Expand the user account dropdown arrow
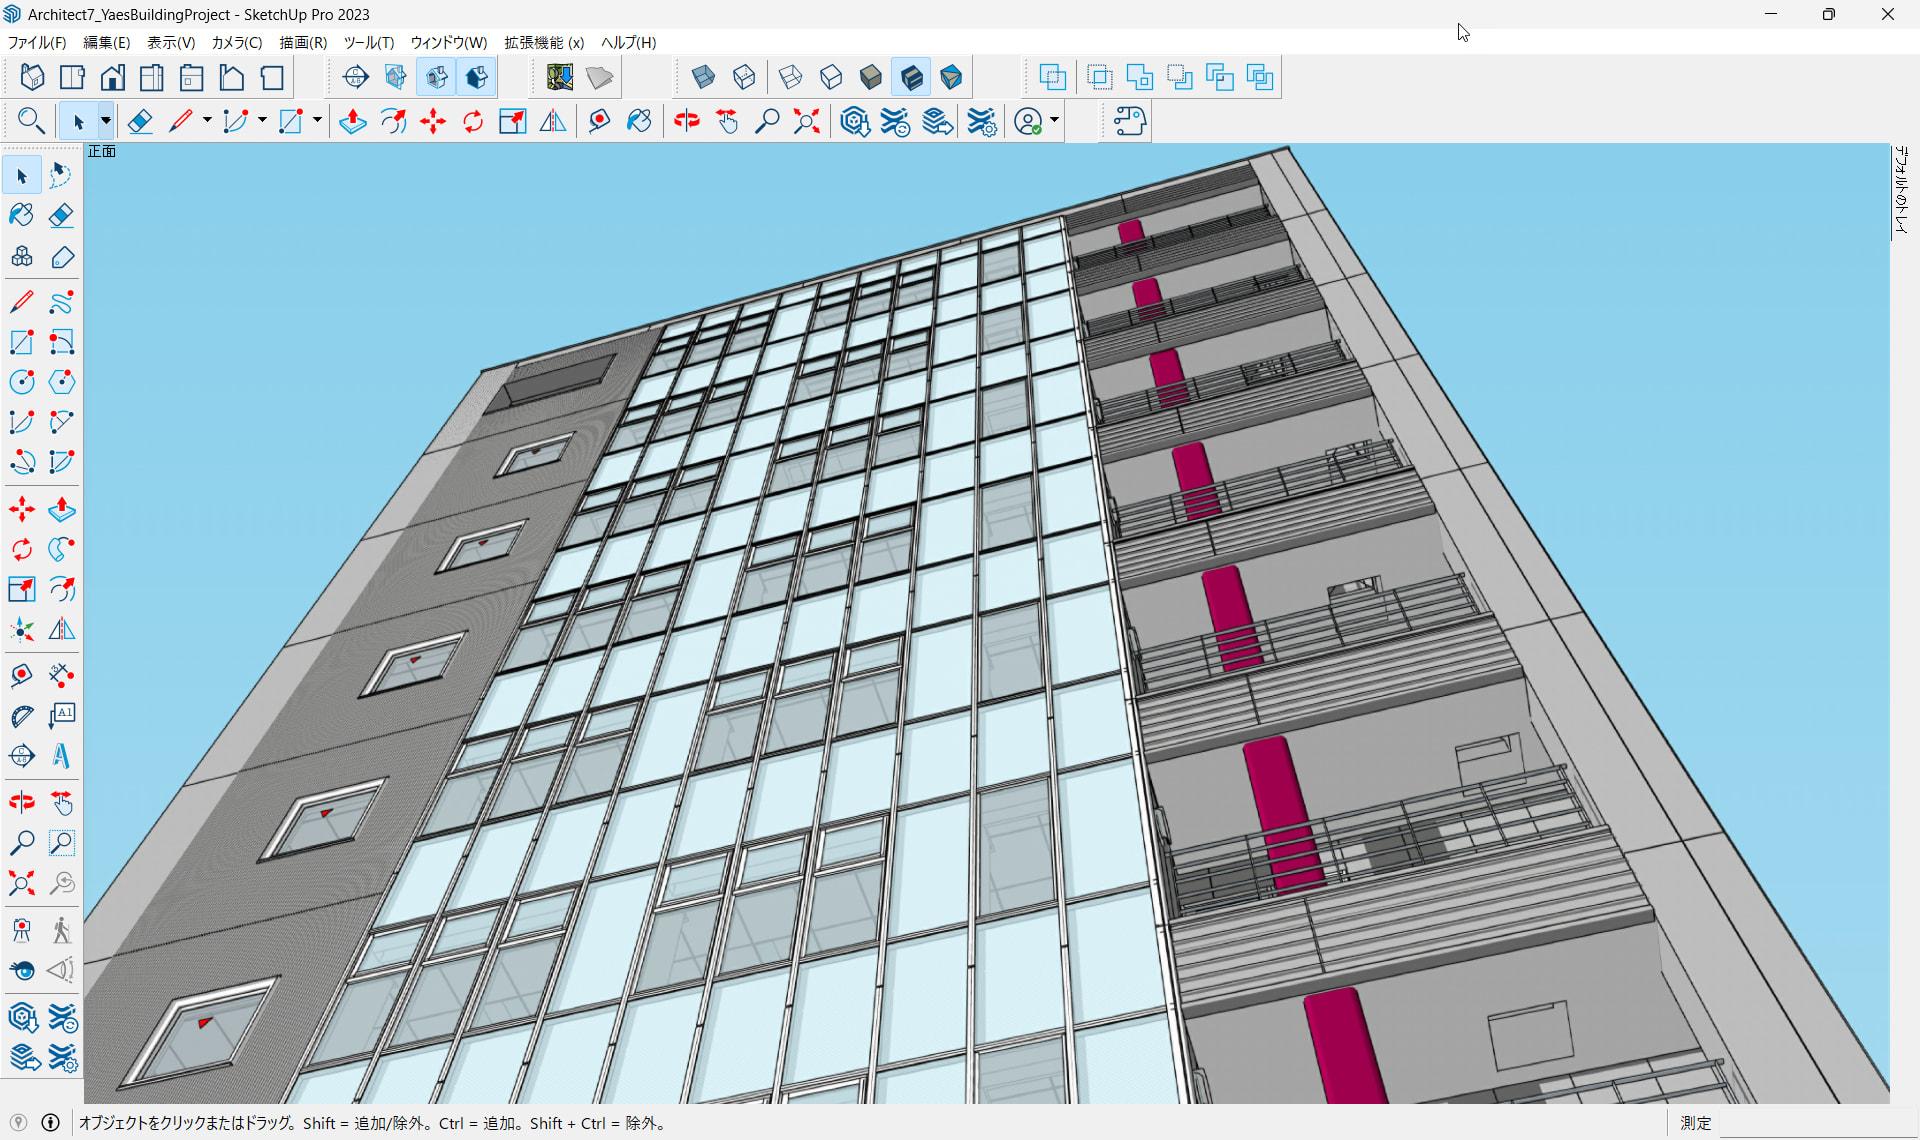The image size is (1920, 1140). point(1054,122)
